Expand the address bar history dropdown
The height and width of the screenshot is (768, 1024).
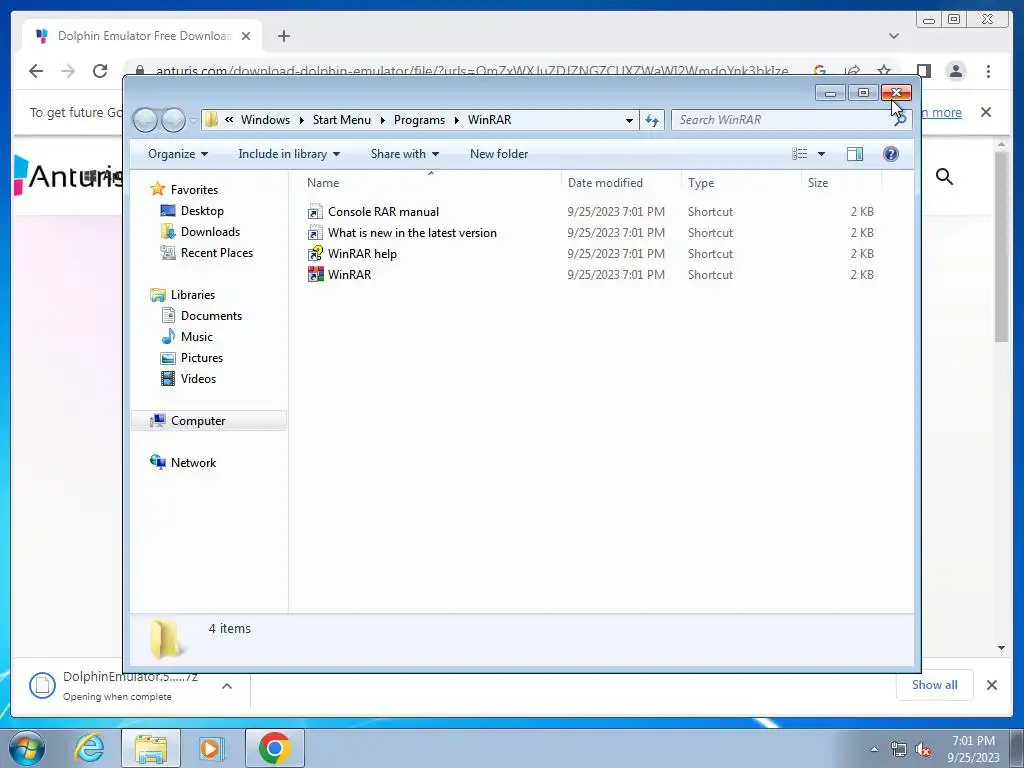pos(629,120)
